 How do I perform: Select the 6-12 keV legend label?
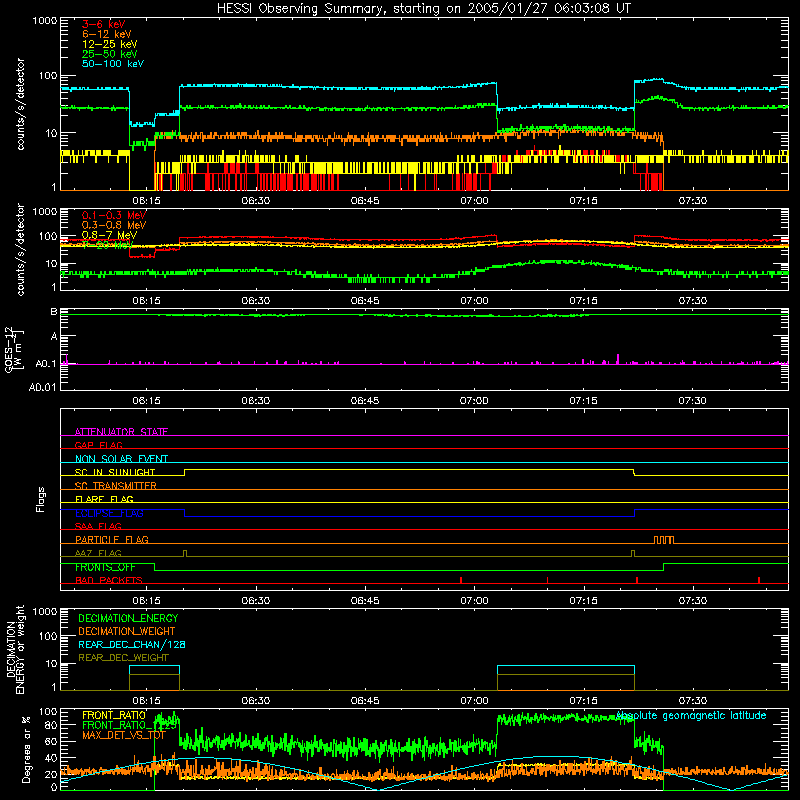pyautogui.click(x=106, y=34)
